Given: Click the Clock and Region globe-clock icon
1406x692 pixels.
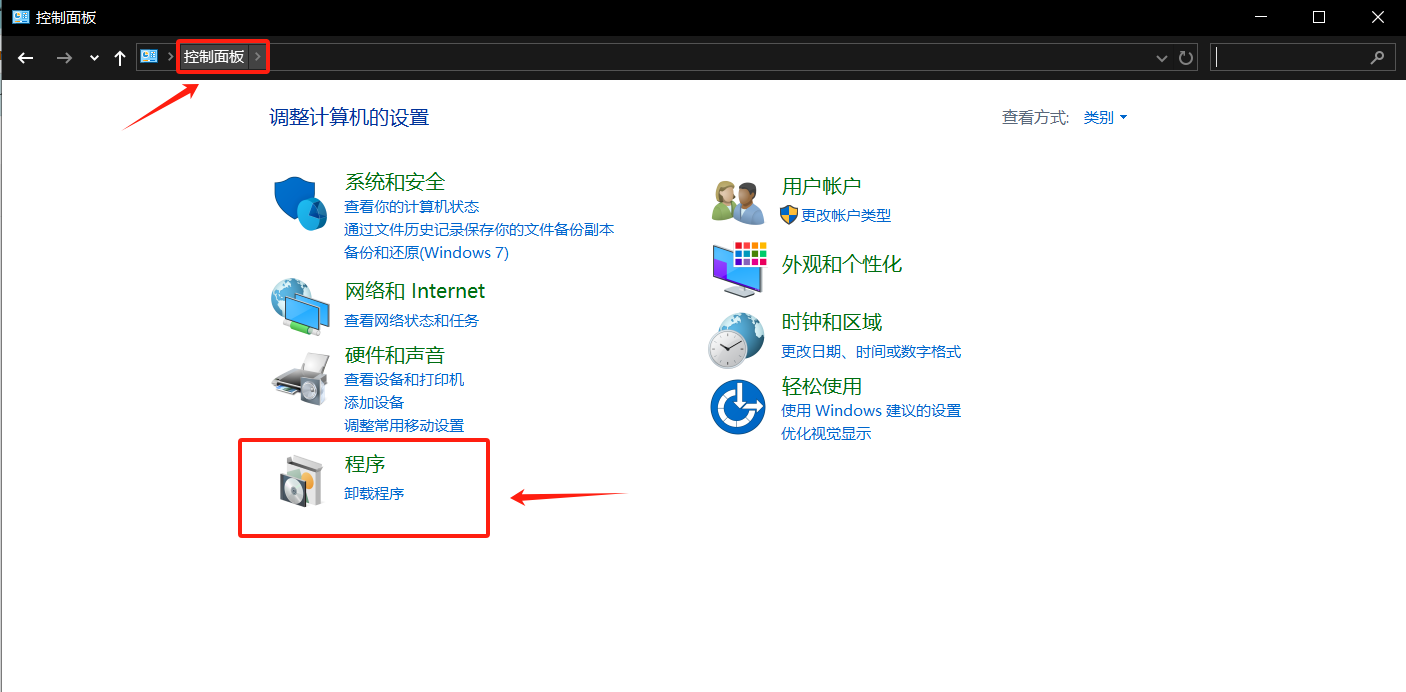Looking at the screenshot, I should pyautogui.click(x=738, y=340).
